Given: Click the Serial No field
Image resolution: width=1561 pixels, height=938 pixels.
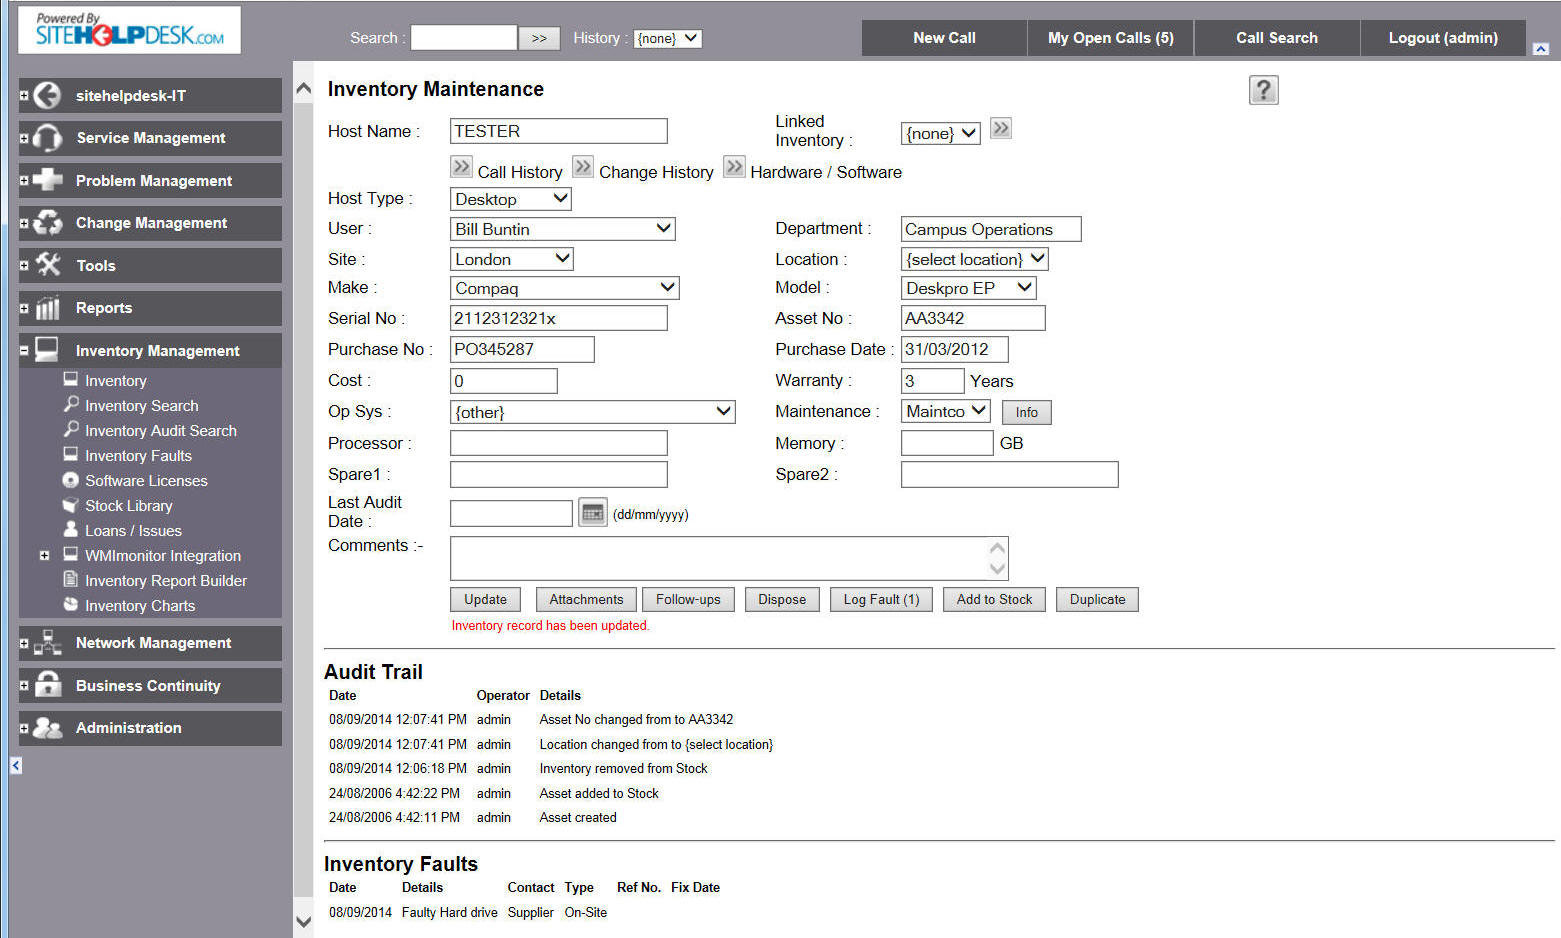Looking at the screenshot, I should 559,318.
